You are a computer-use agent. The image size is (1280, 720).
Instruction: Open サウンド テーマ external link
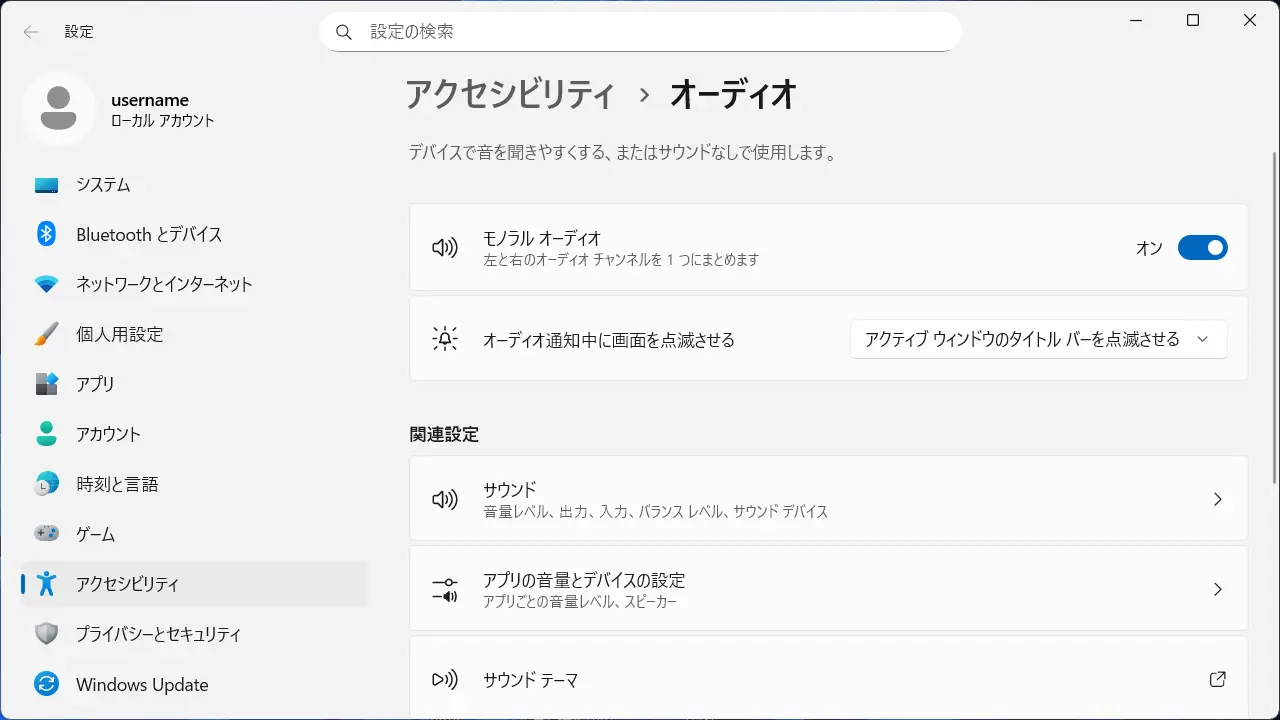click(x=1217, y=680)
